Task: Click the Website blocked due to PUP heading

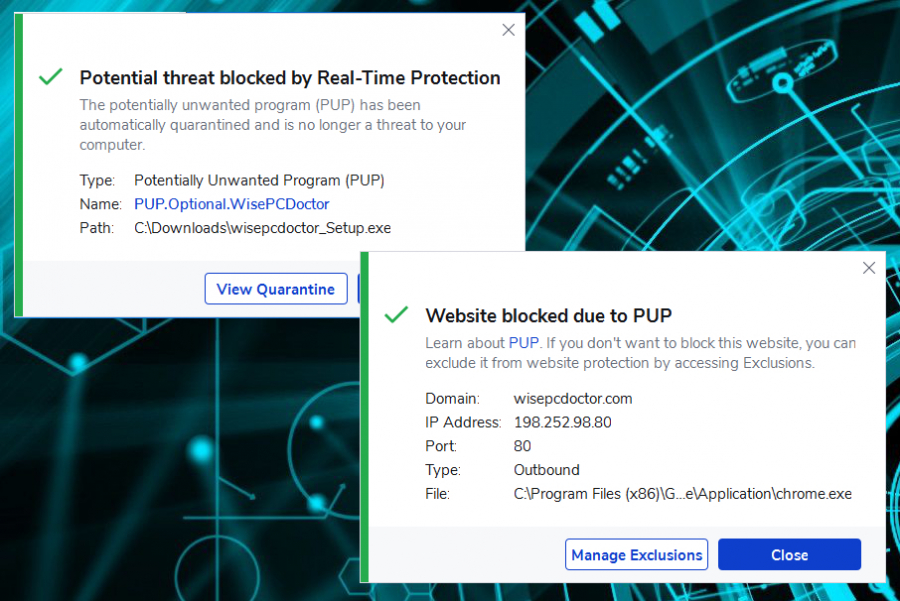Action: tap(549, 316)
